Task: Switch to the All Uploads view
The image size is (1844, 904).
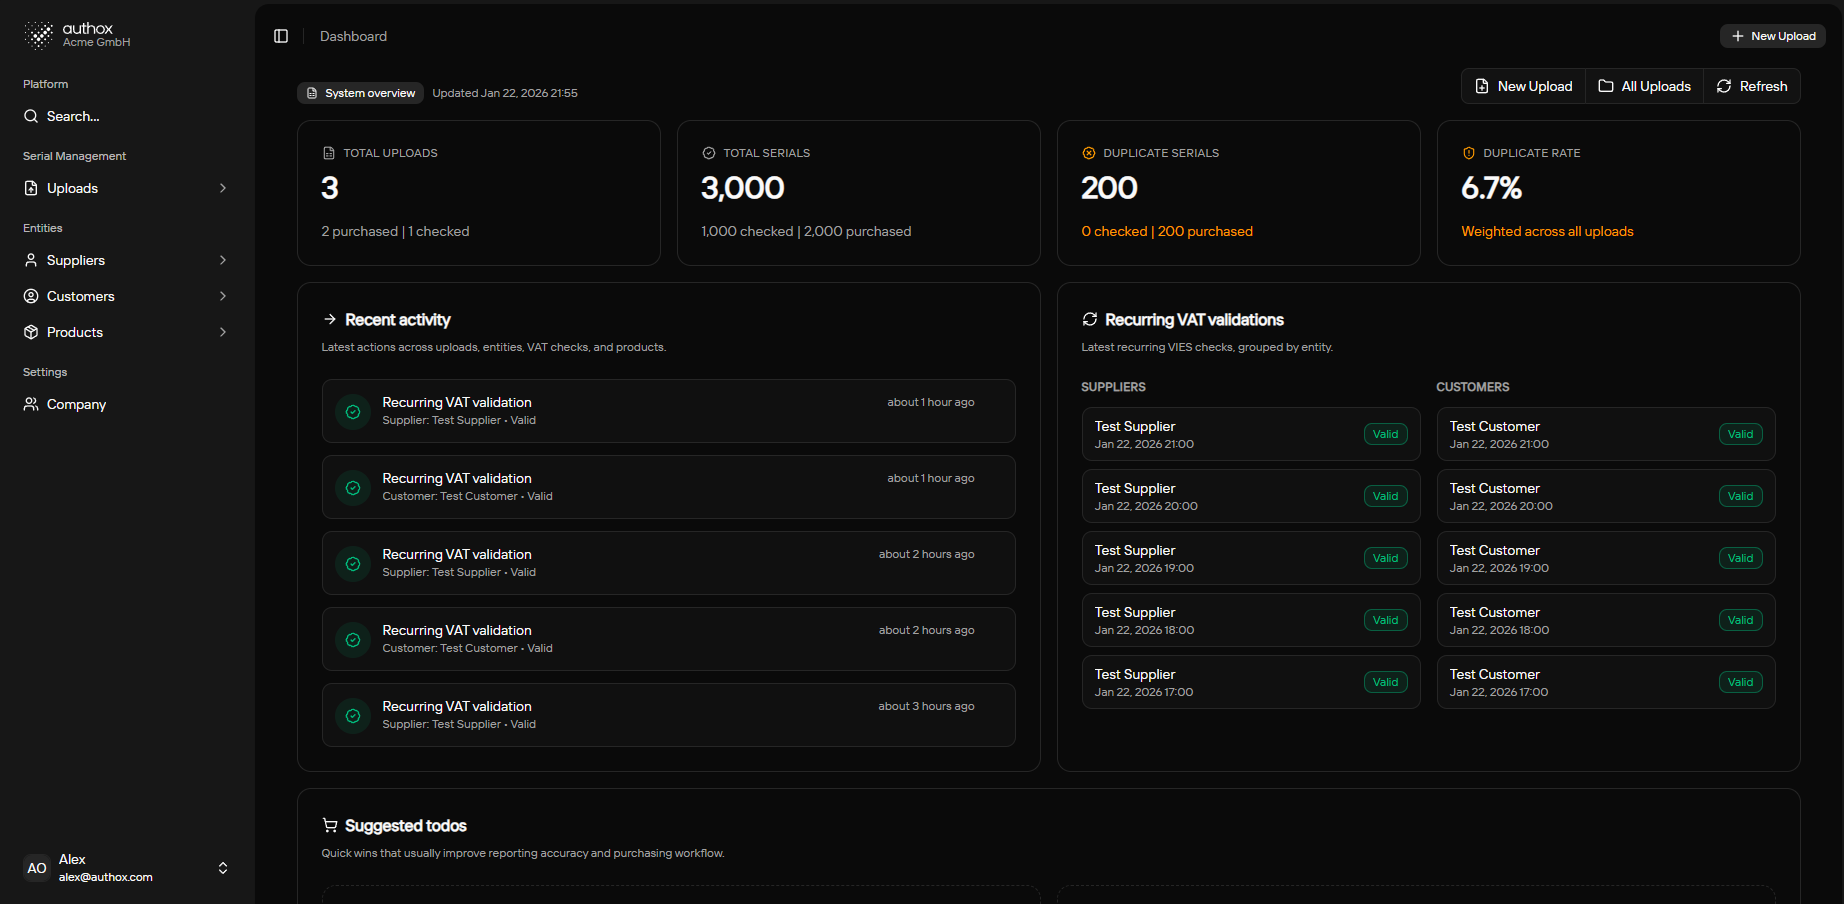Action: pos(1643,86)
